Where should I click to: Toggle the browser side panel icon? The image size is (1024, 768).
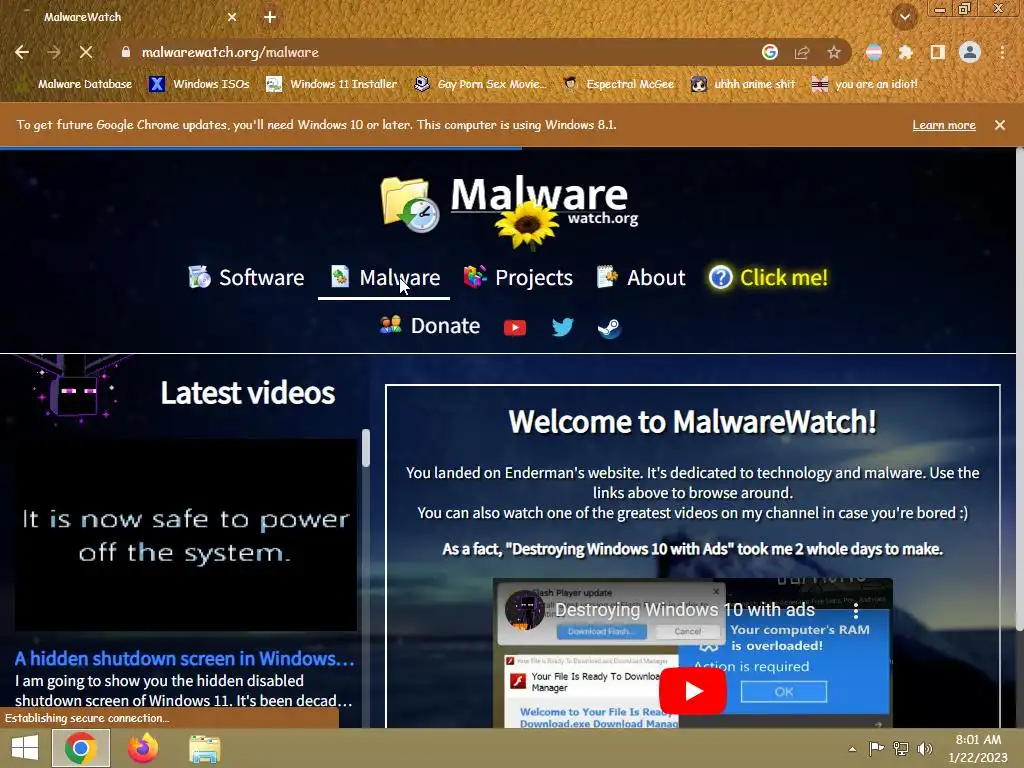point(938,52)
